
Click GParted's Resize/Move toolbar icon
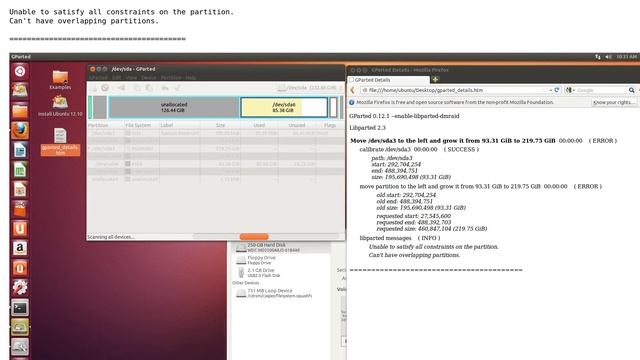(121, 88)
